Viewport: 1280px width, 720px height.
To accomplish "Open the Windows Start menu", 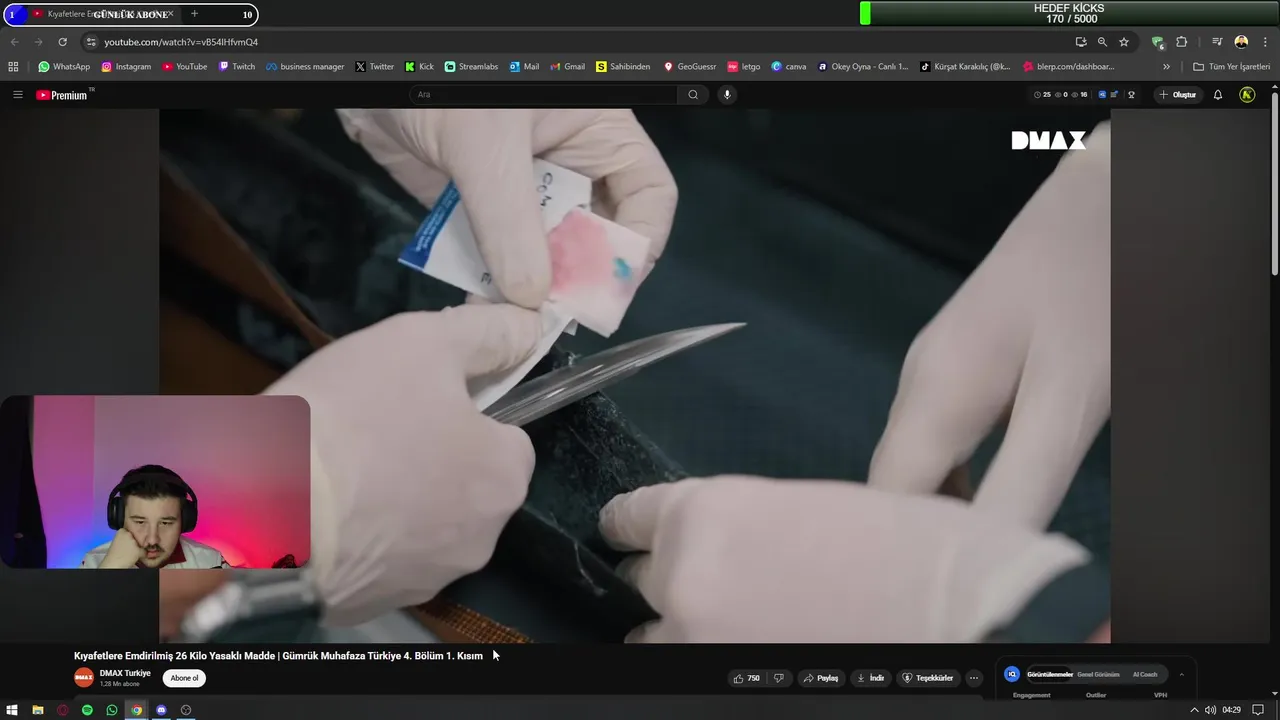I will pos(13,710).
